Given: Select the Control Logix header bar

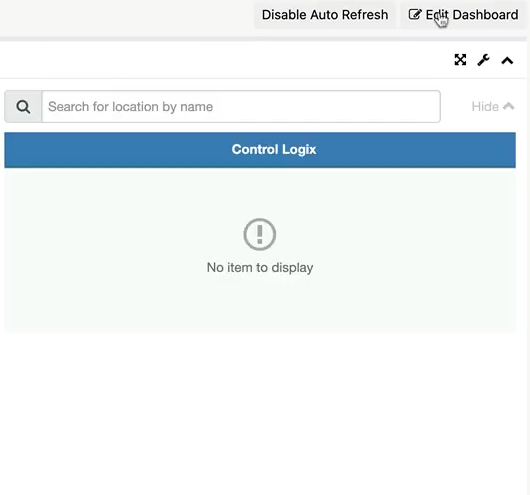Looking at the screenshot, I should 260,150.
